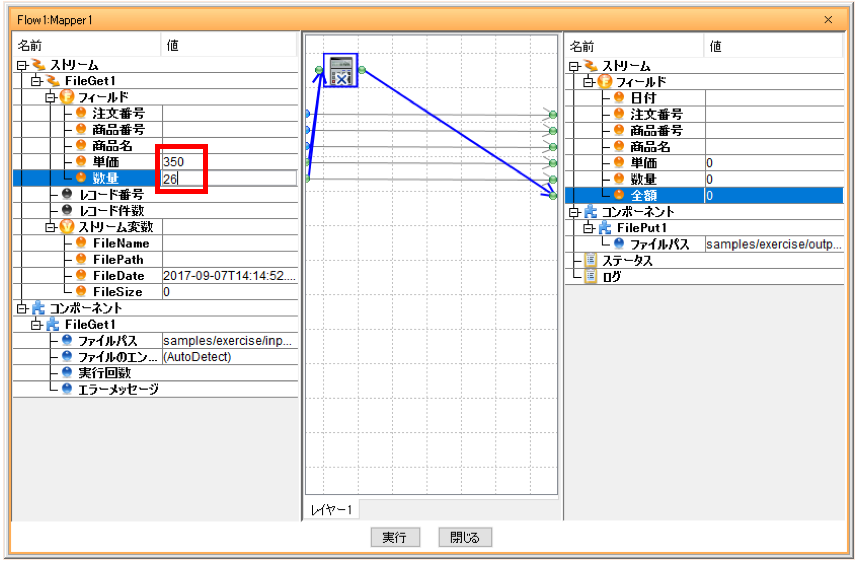Click the orange icon beside left 商品番号
Image resolution: width=856 pixels, height=561 pixels.
pyautogui.click(x=81, y=129)
